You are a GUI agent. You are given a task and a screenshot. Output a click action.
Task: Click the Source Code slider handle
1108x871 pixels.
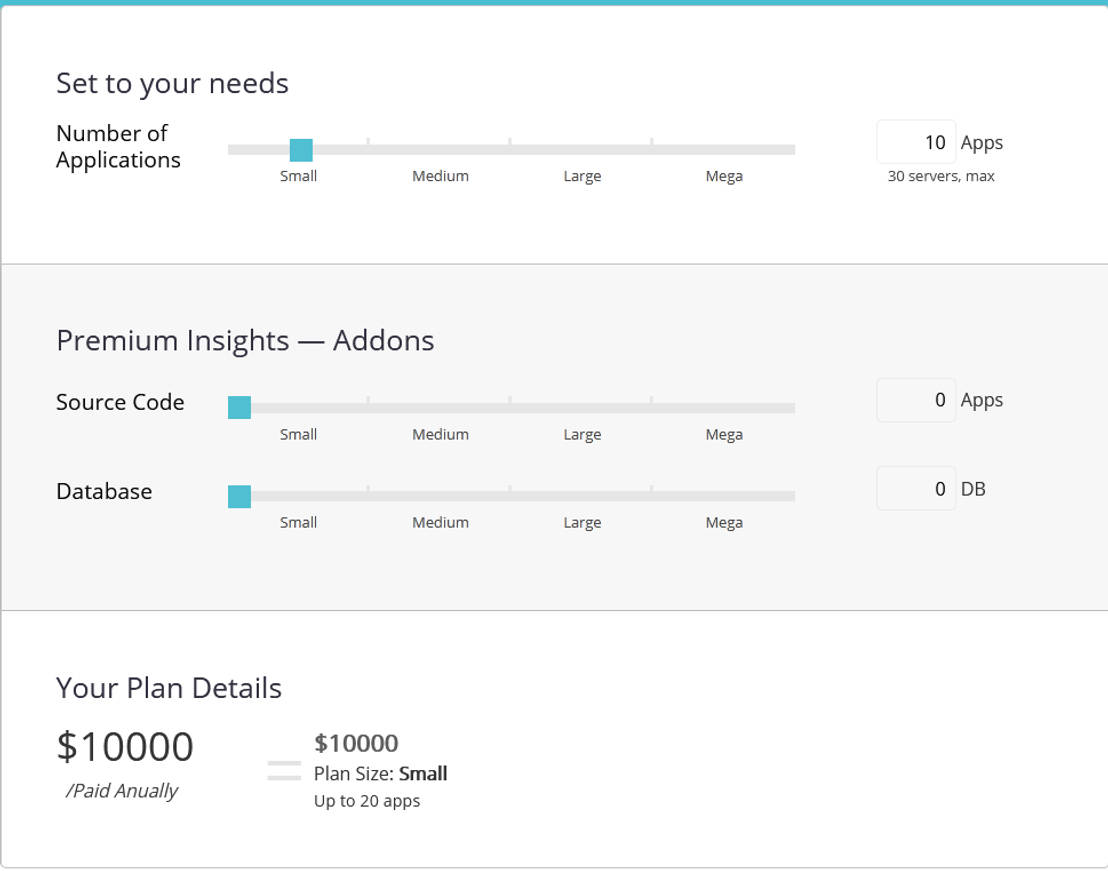coord(240,408)
